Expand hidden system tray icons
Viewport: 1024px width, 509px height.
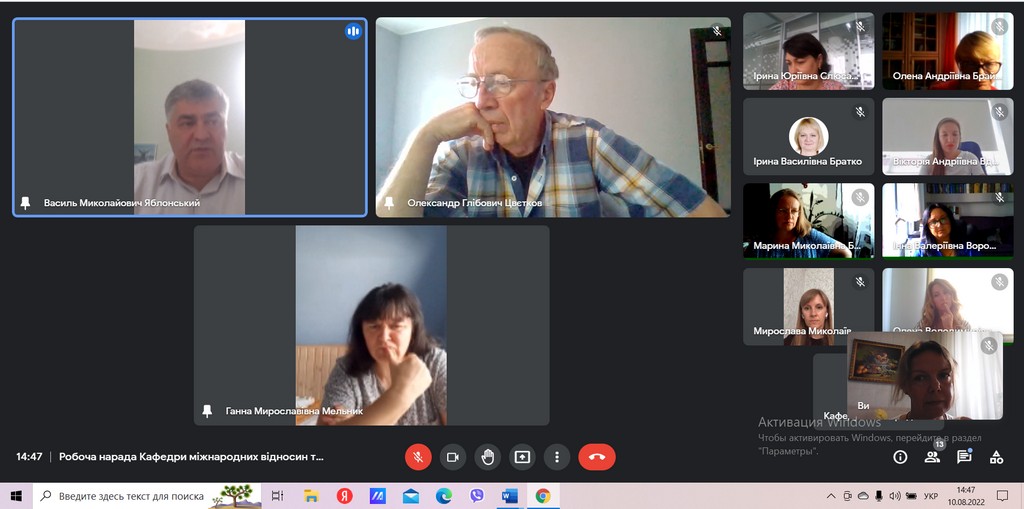[x=831, y=495]
